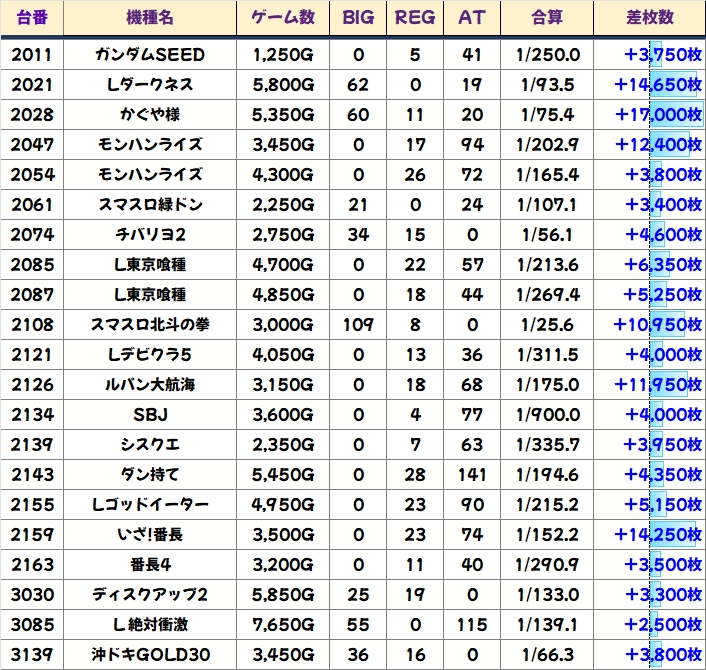706x670 pixels.
Task: Click the AT column header
Action: point(472,18)
